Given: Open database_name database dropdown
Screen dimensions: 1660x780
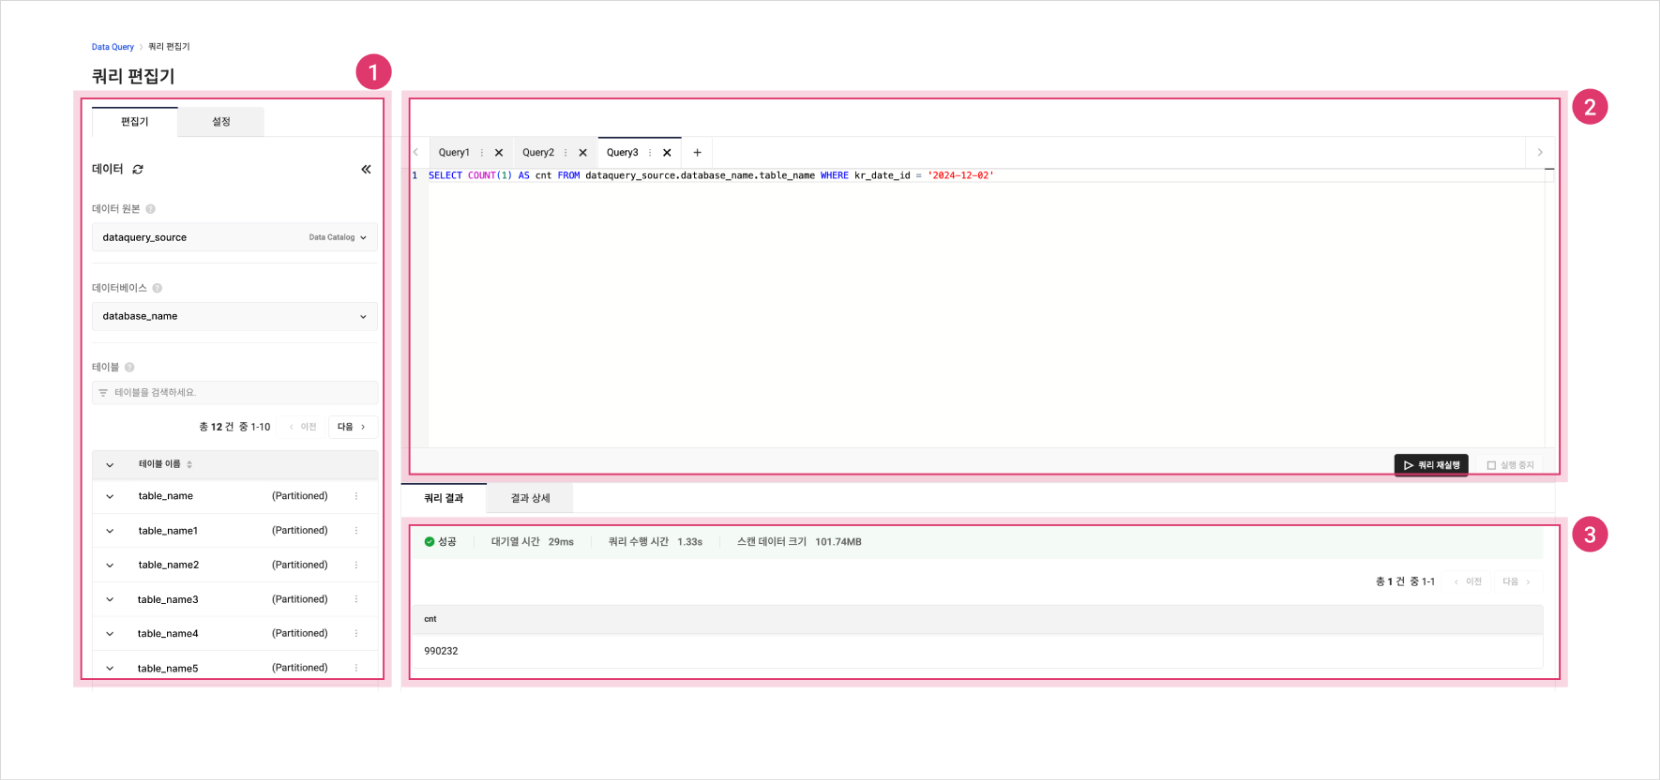Looking at the screenshot, I should coord(235,316).
